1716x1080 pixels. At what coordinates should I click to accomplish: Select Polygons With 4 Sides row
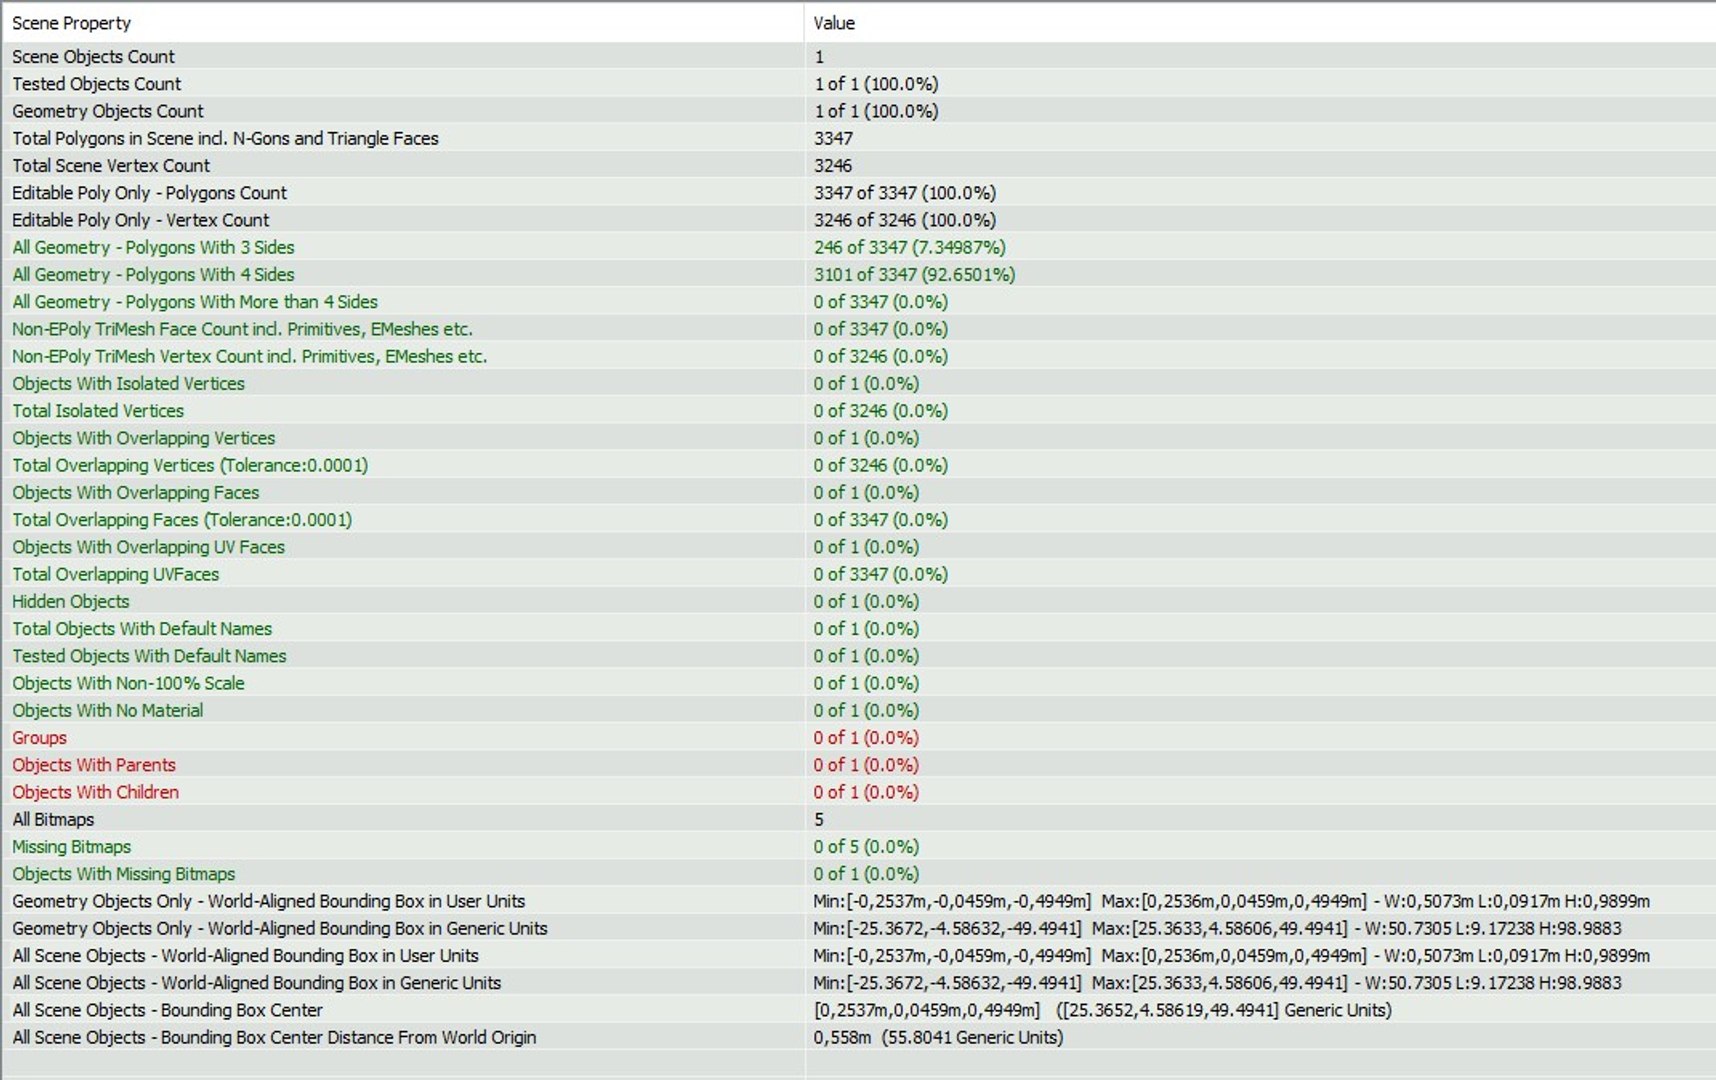tap(859, 274)
